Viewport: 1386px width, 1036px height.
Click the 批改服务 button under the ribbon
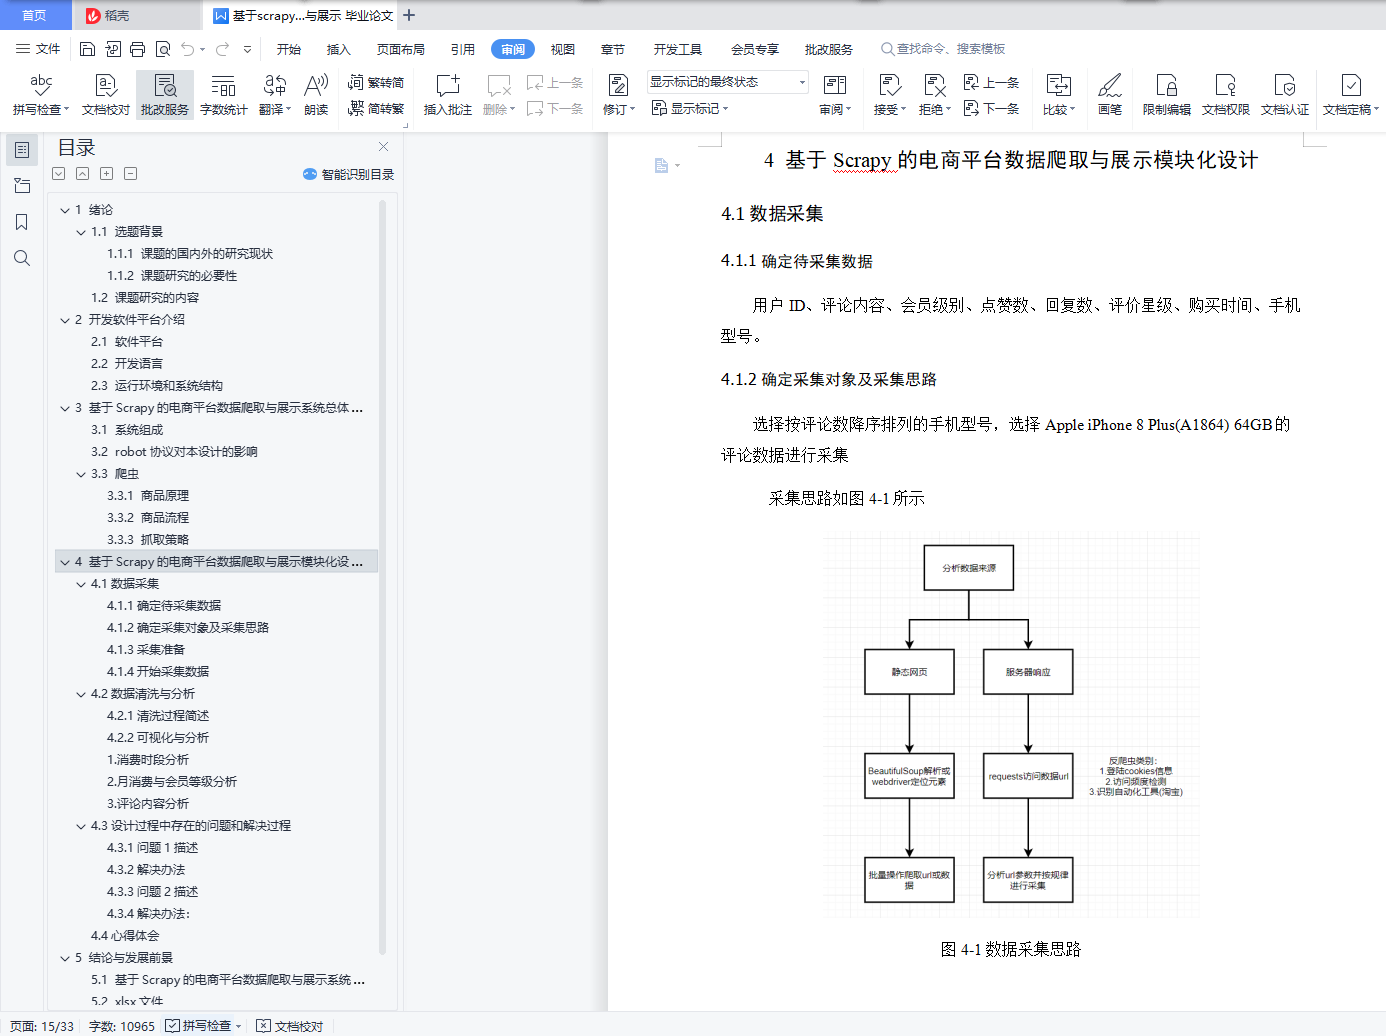tap(165, 95)
